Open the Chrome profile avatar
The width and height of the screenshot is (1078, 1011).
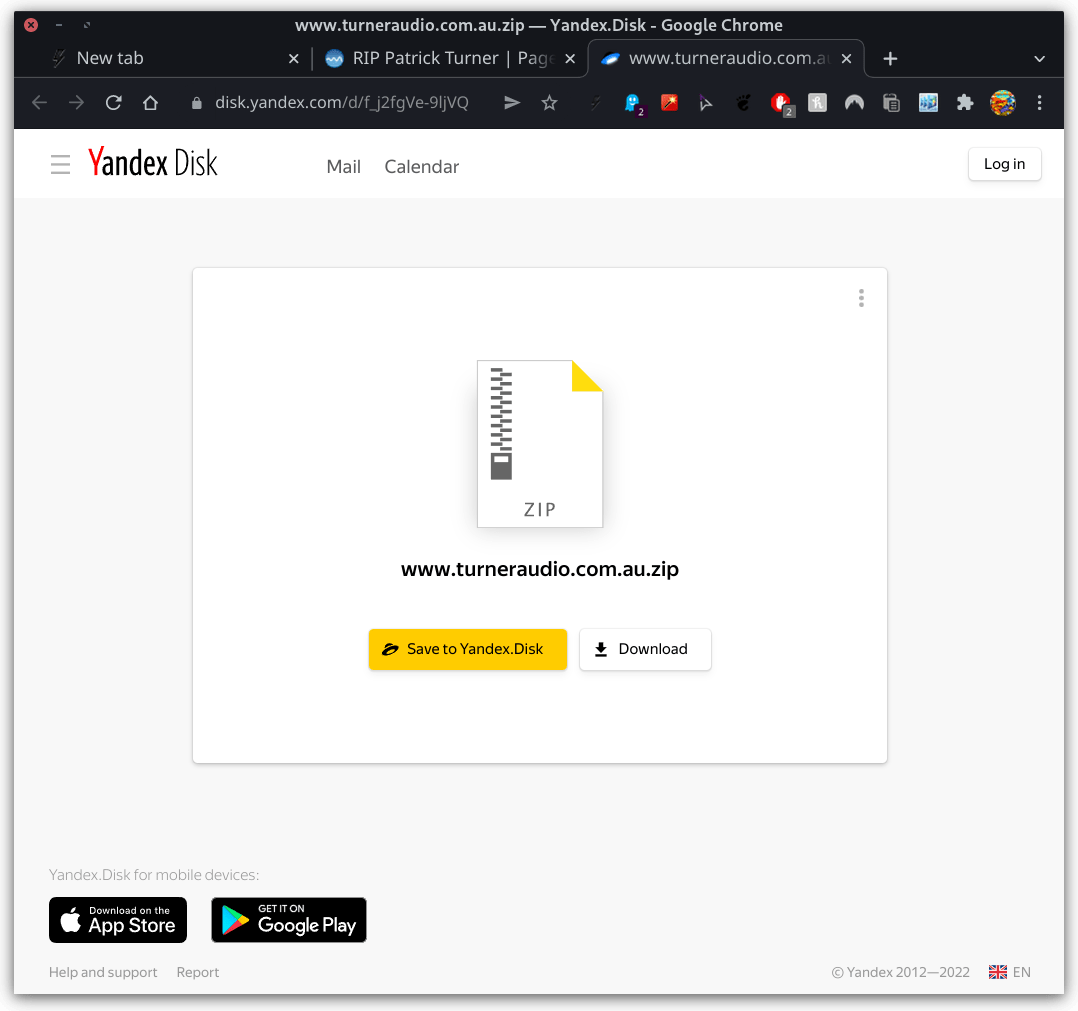point(1002,103)
